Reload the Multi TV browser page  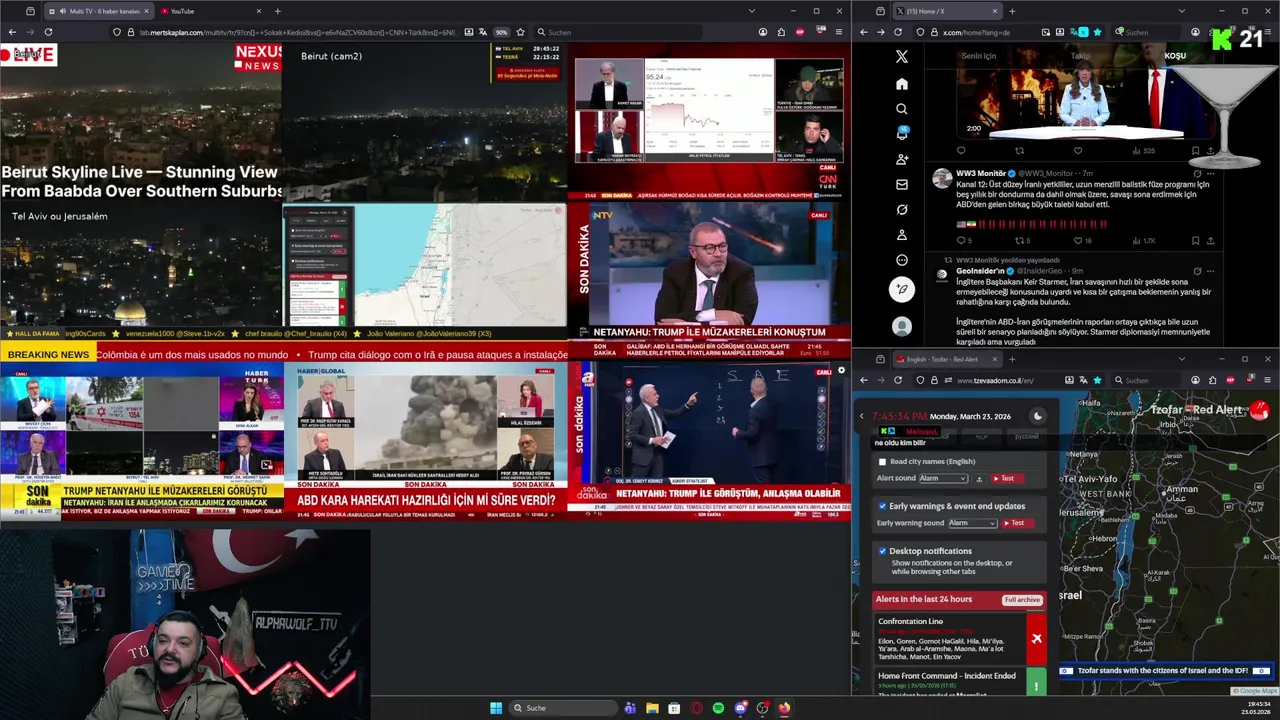(48, 32)
